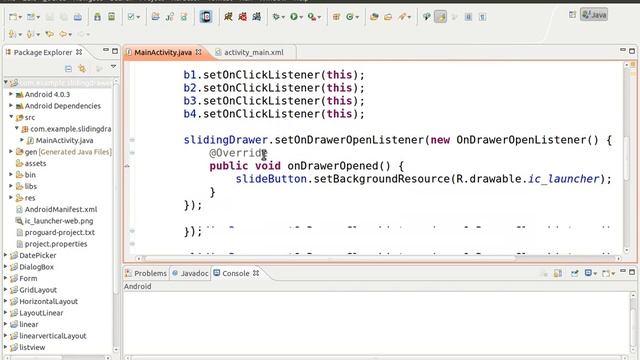
Task: Open the Javadoc tab
Action: [191, 273]
